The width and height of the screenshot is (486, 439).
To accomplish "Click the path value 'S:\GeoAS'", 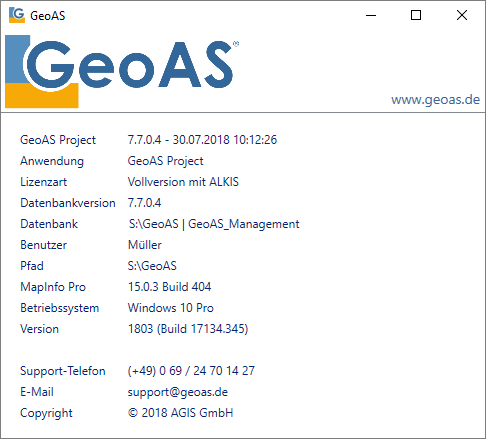I will coord(152,266).
